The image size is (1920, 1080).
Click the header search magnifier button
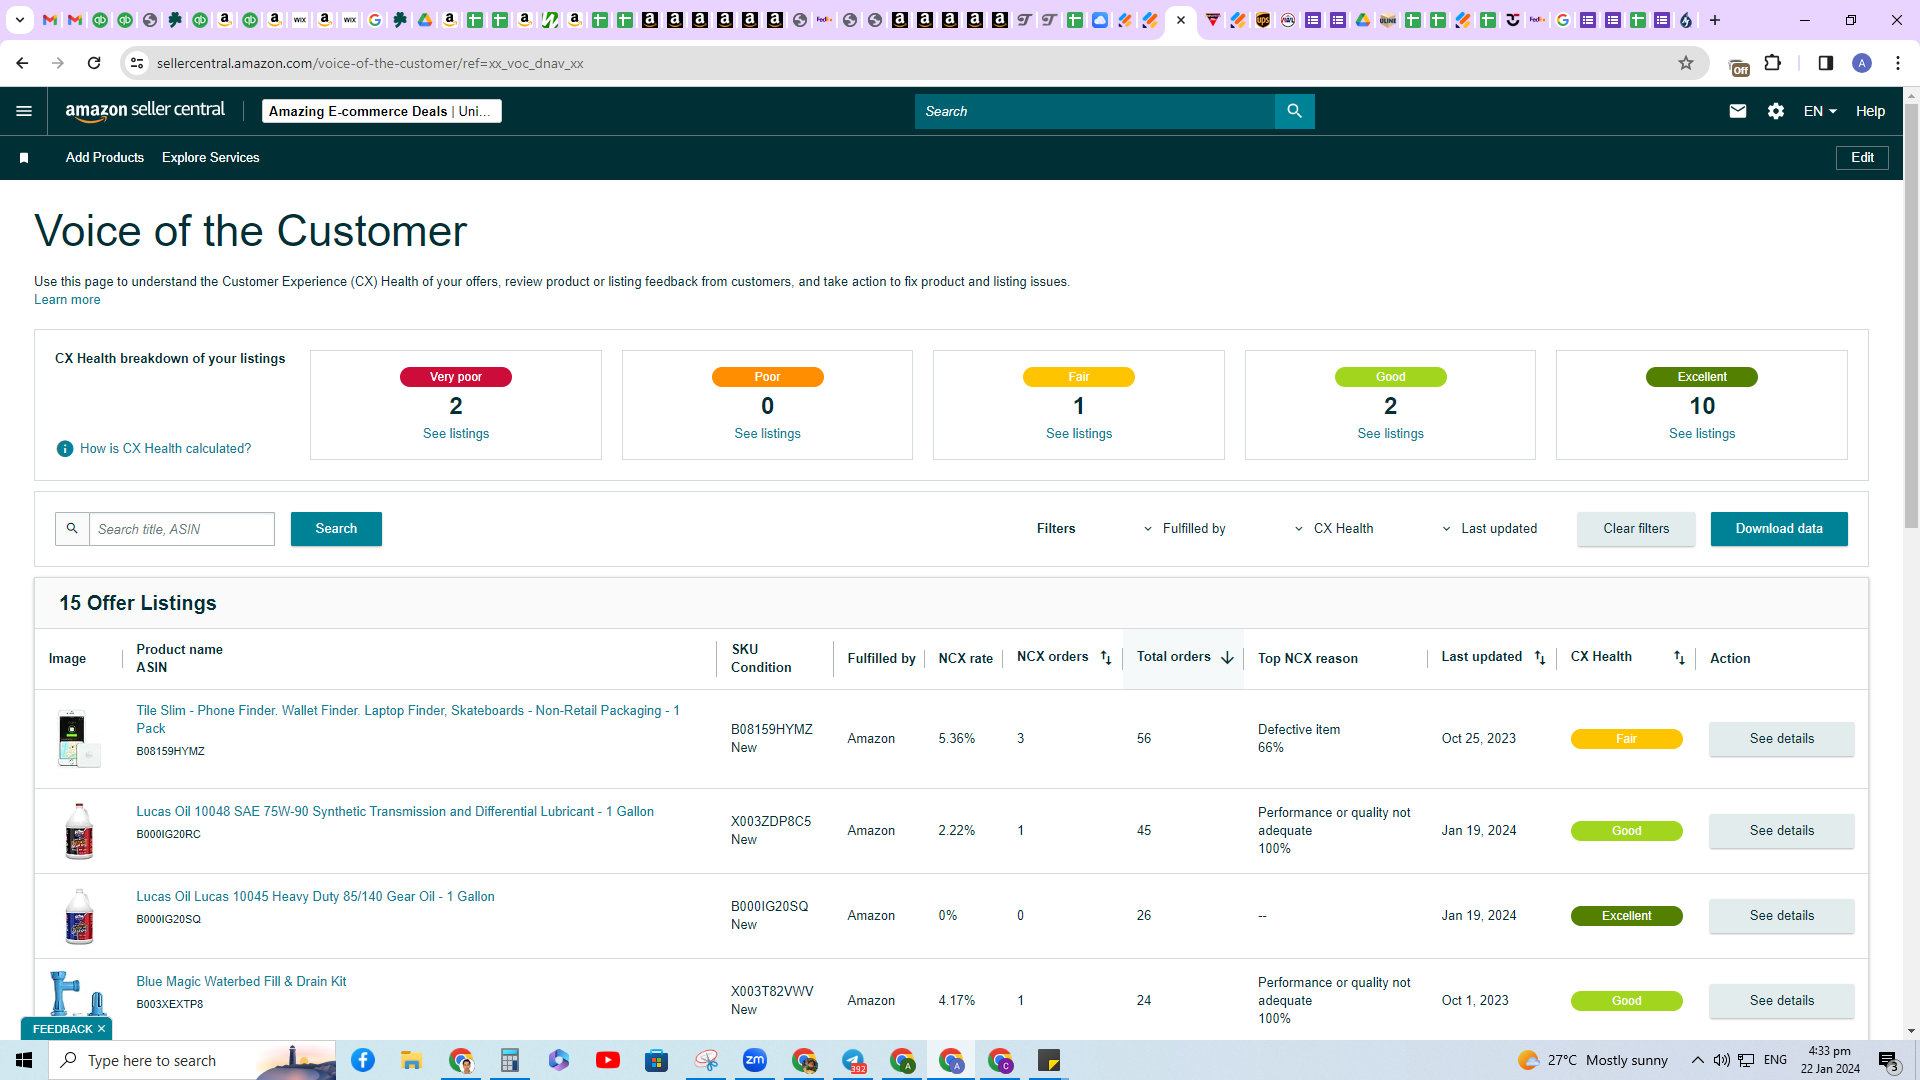[x=1294, y=111]
